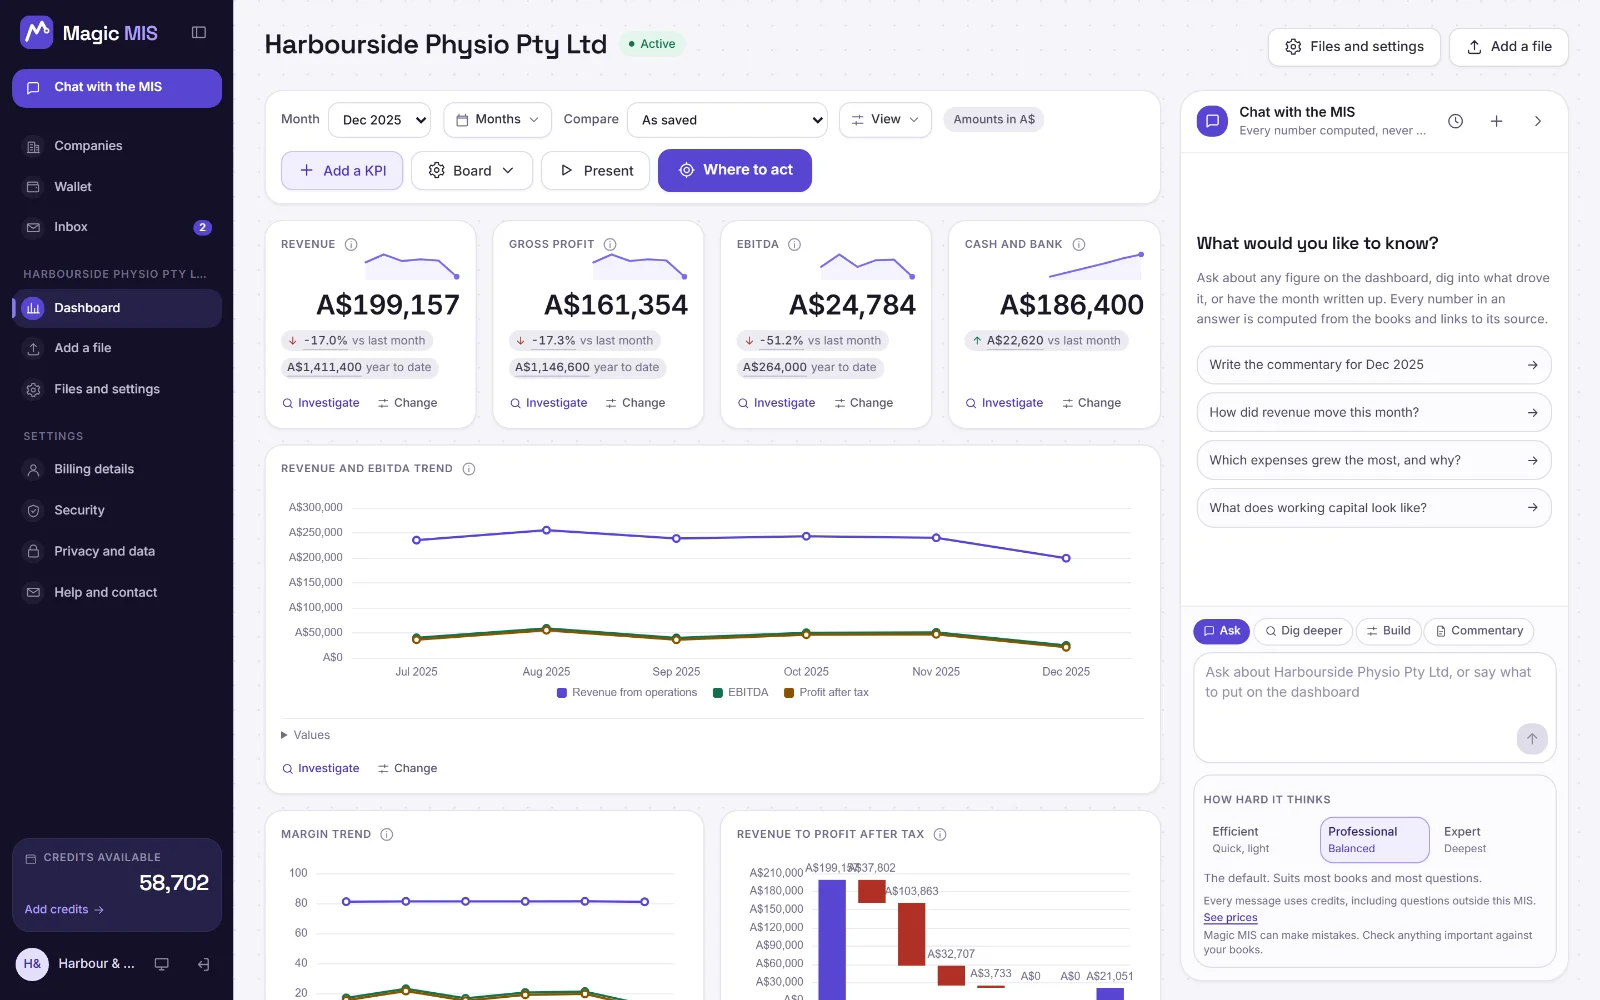Toggle the Revenue from operations legend swatch
Screen dimensions: 1600x1000
[562, 693]
